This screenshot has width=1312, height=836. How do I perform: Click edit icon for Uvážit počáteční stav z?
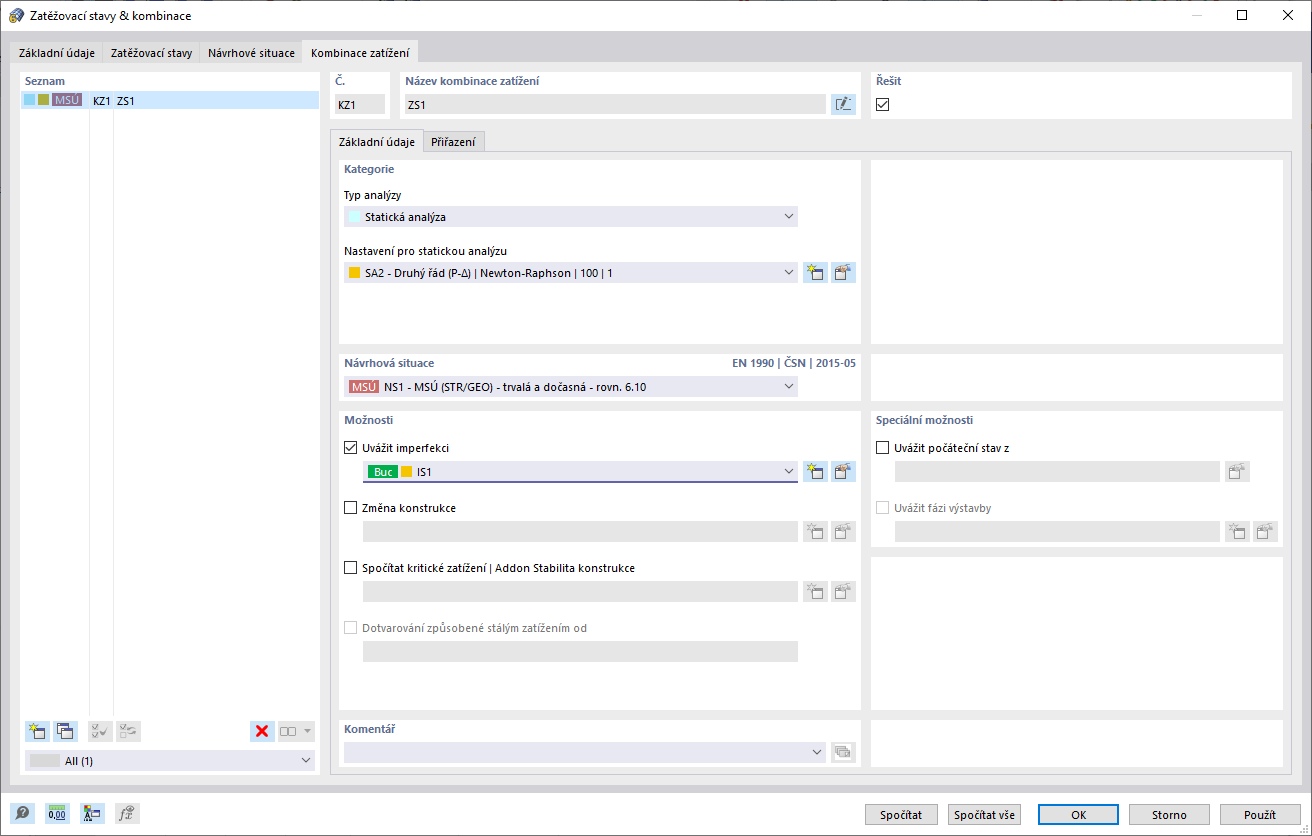click(1238, 472)
